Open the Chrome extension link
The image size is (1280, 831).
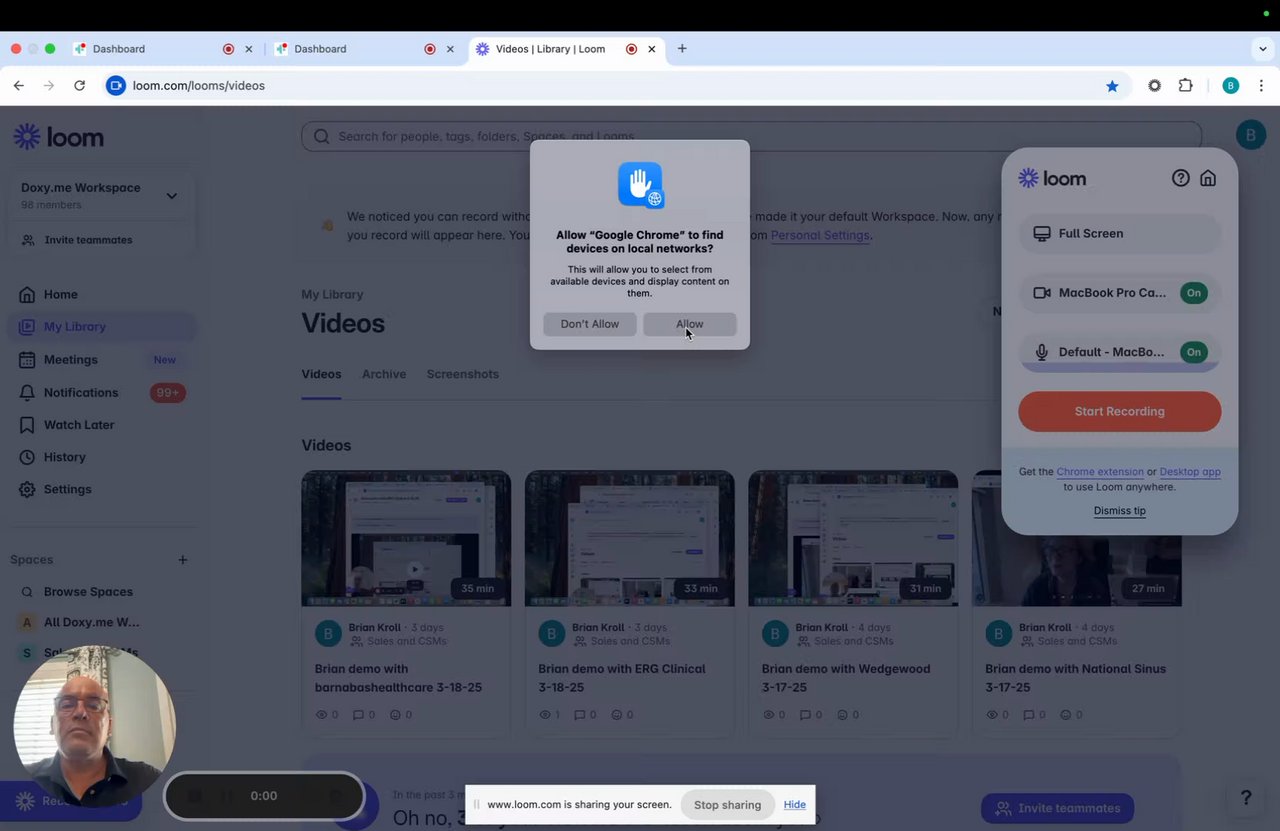click(x=1100, y=472)
